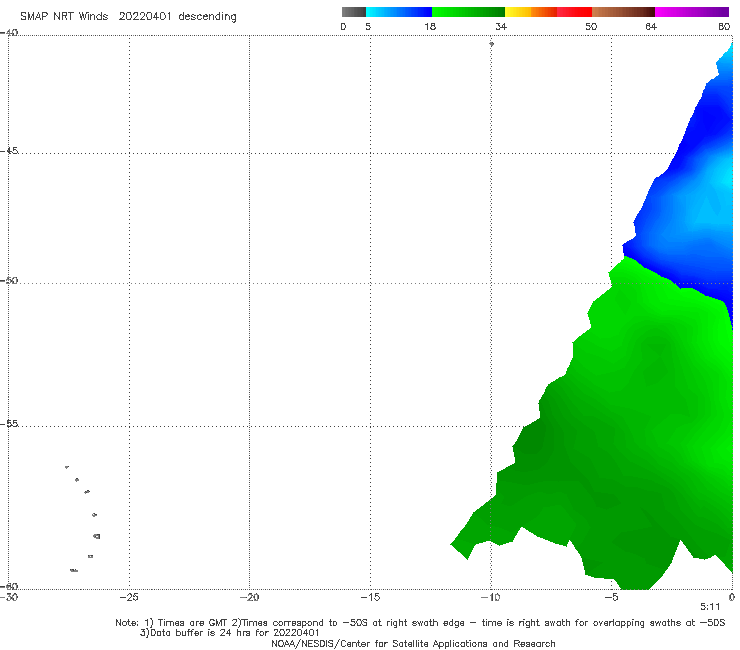This screenshot has width=740, height=650.
Task: Click the y-axis label '-50'
Action: point(9,281)
